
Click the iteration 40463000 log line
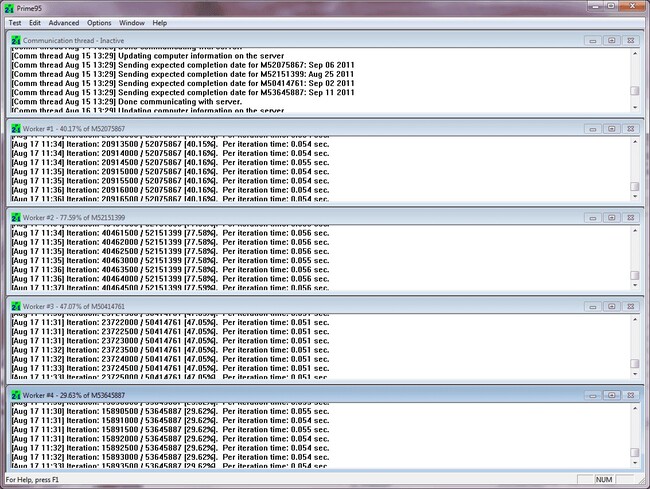click(x=170, y=260)
